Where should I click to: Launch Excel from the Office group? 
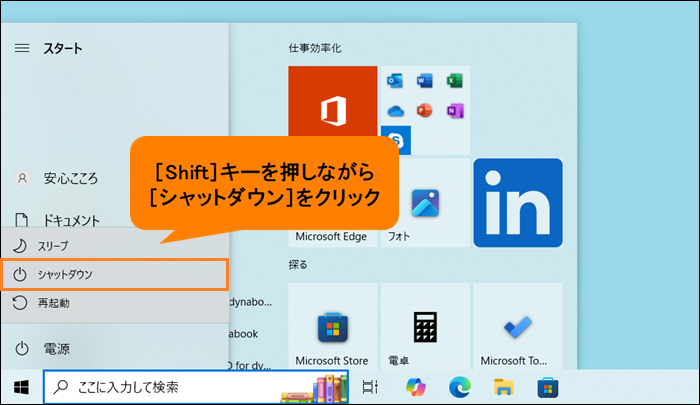(454, 81)
